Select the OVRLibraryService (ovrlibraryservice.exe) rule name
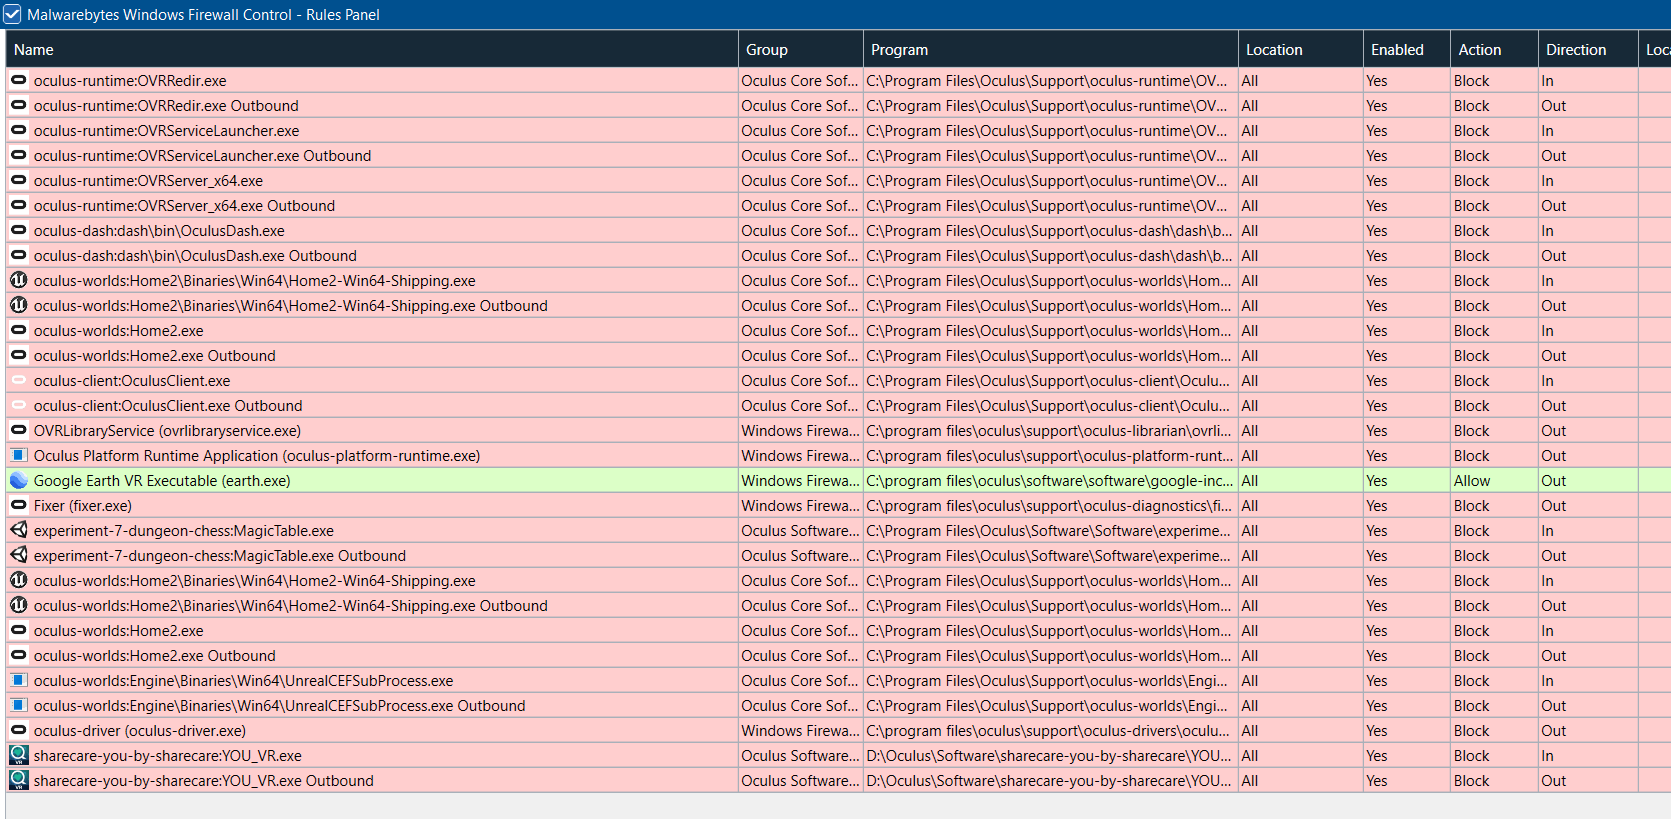 coord(167,431)
